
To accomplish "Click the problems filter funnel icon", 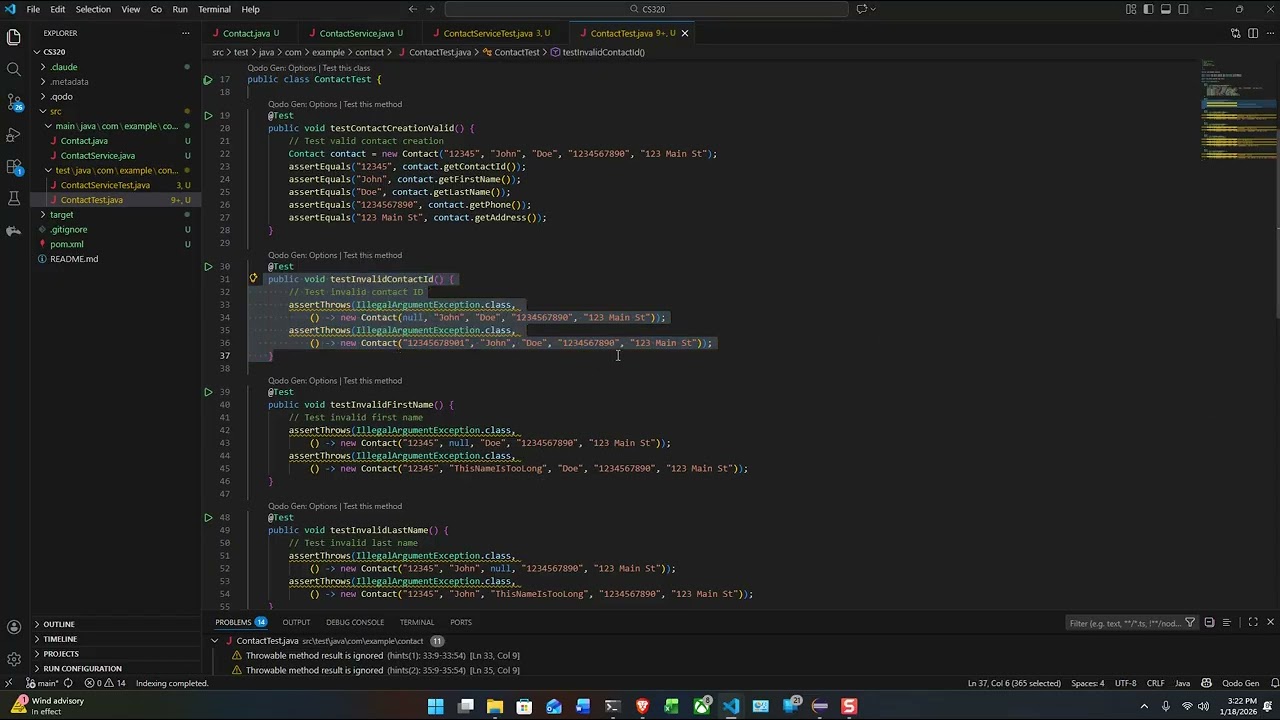I will [1190, 623].
